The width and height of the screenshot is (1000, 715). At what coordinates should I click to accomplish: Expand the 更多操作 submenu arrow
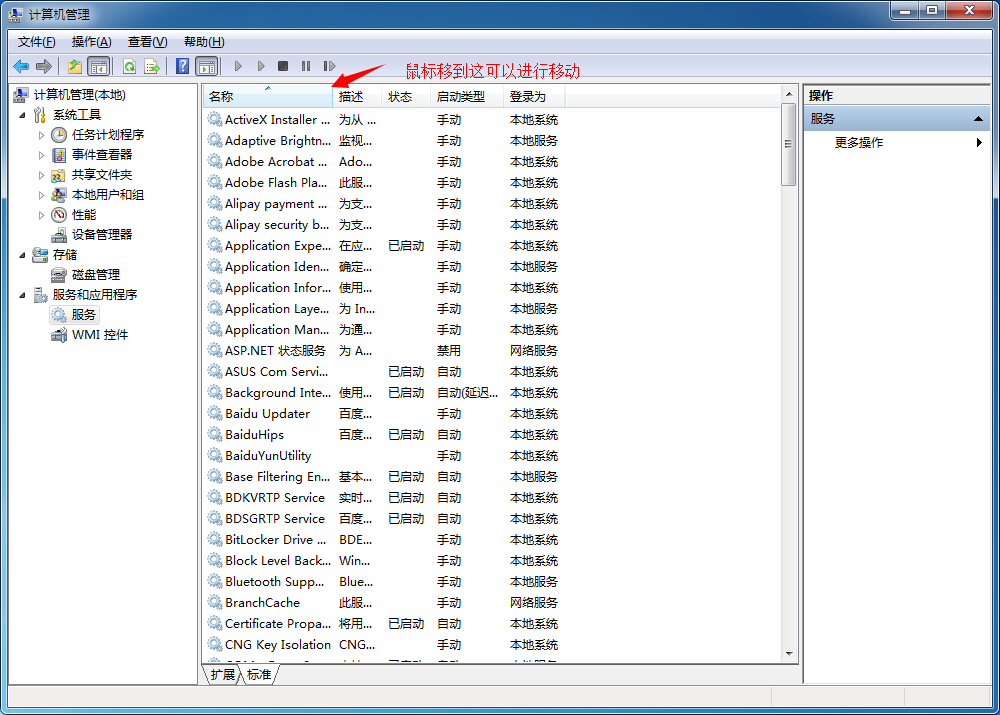pos(979,143)
